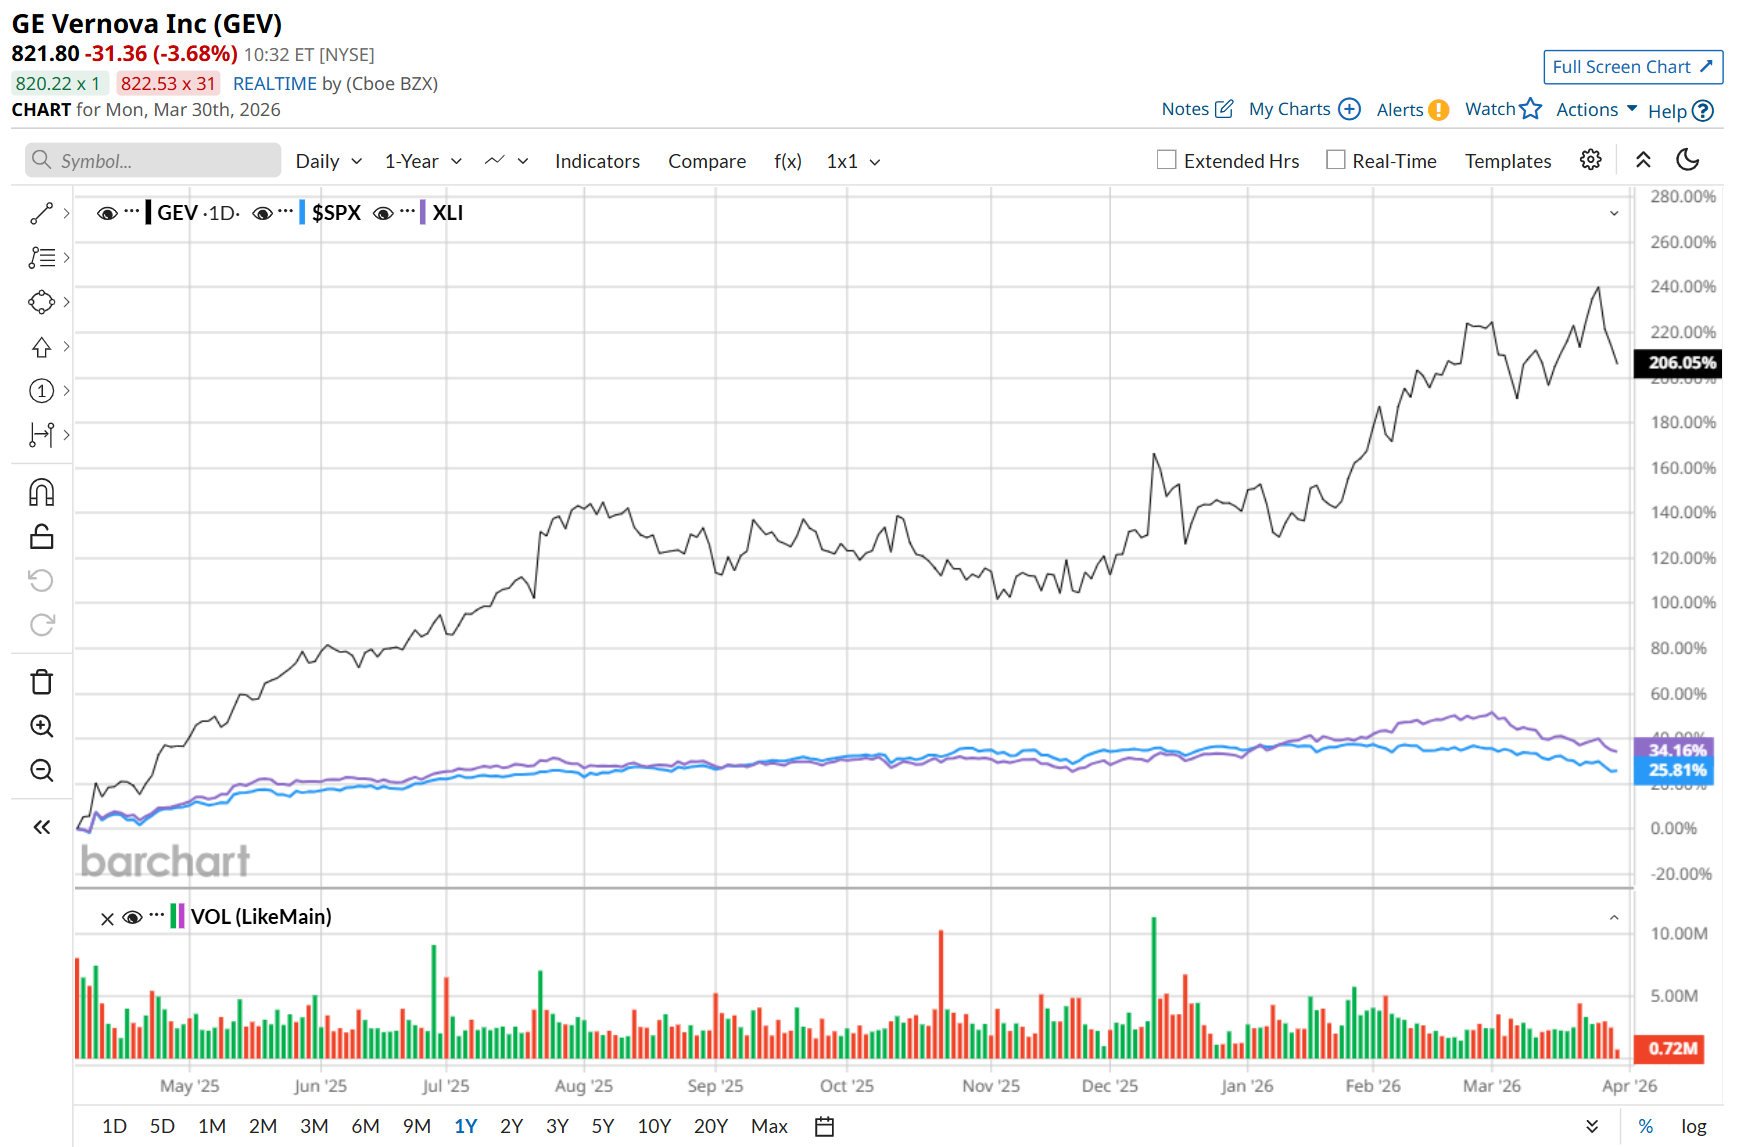
Task: Select the 1D time range
Action: pyautogui.click(x=114, y=1126)
